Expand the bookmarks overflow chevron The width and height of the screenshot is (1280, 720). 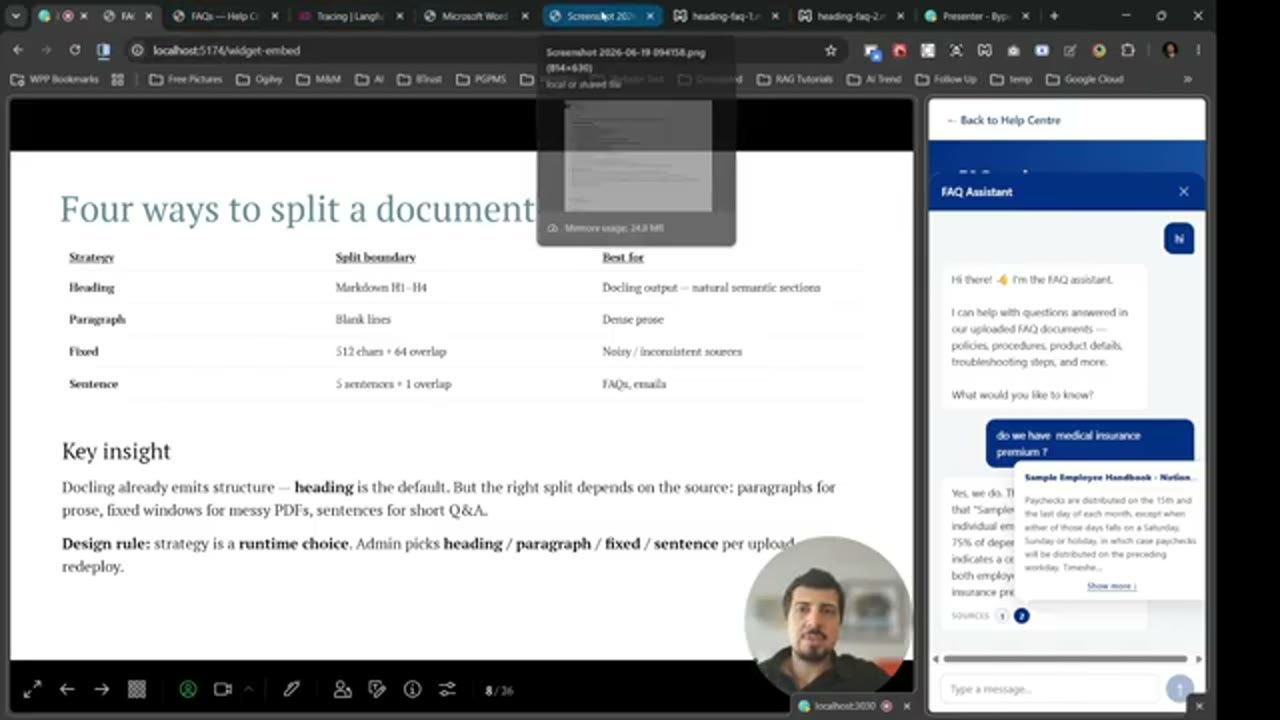click(x=1187, y=79)
